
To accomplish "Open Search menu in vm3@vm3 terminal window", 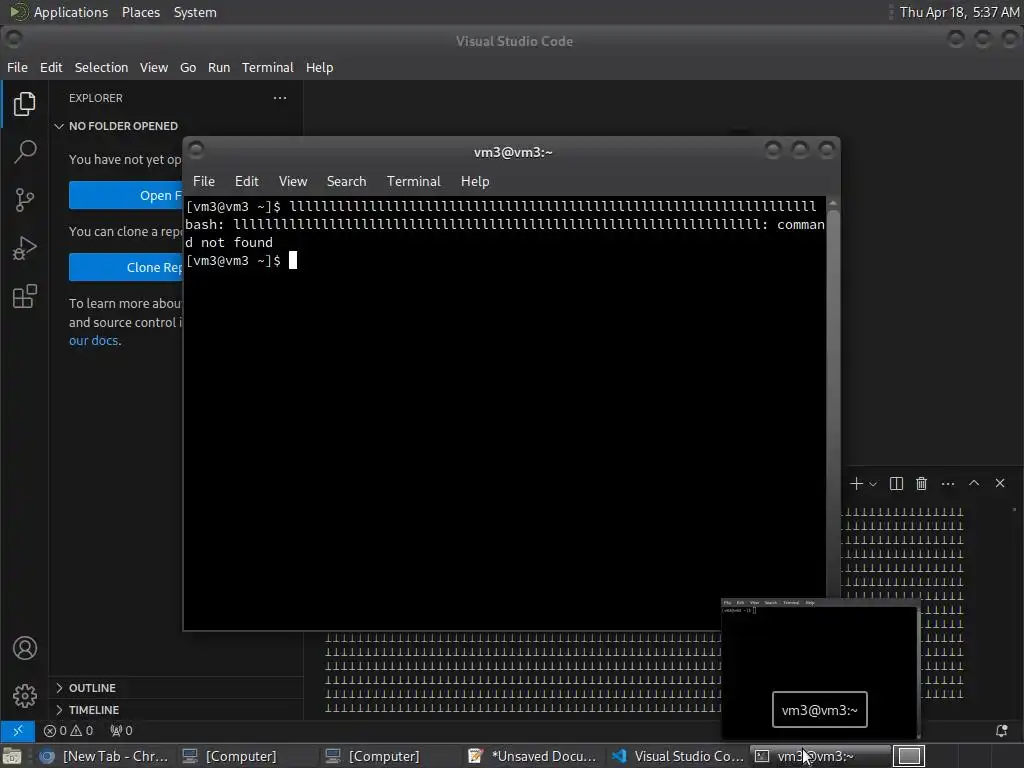I will click(346, 181).
